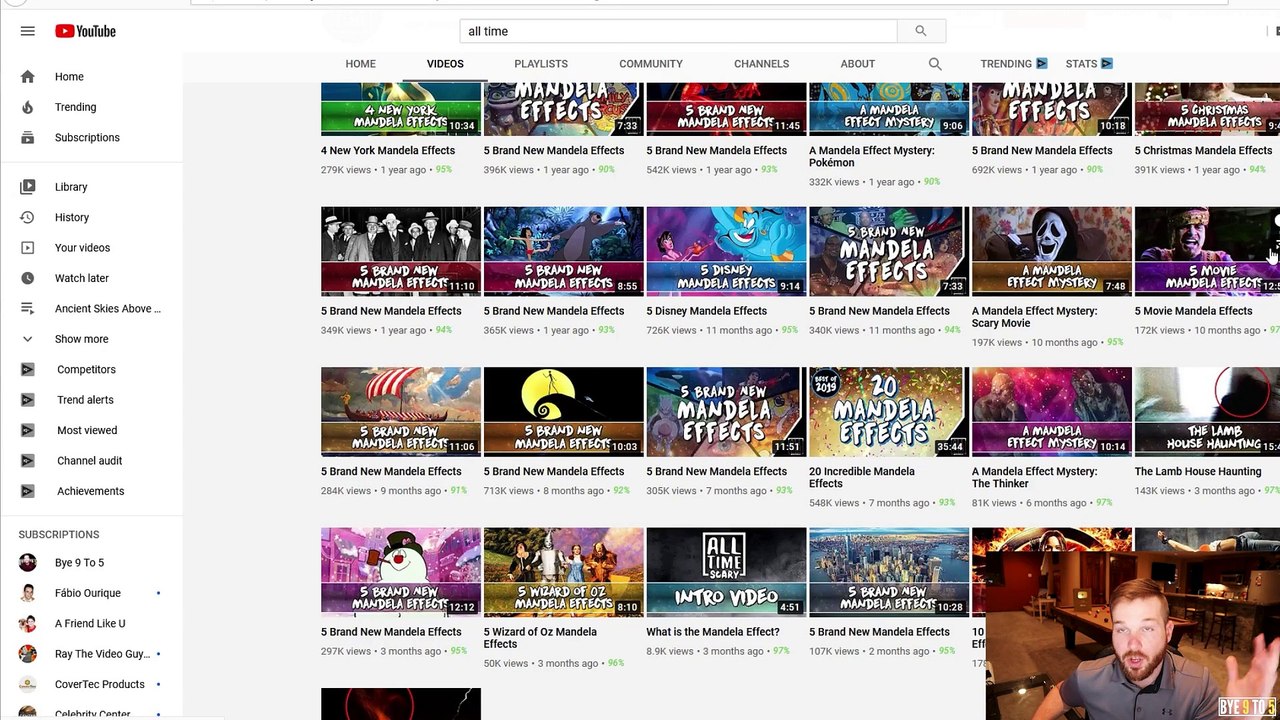The height and width of the screenshot is (720, 1280).
Task: Play the black-and-white men thumbnail 11:10
Action: [x=400, y=252]
